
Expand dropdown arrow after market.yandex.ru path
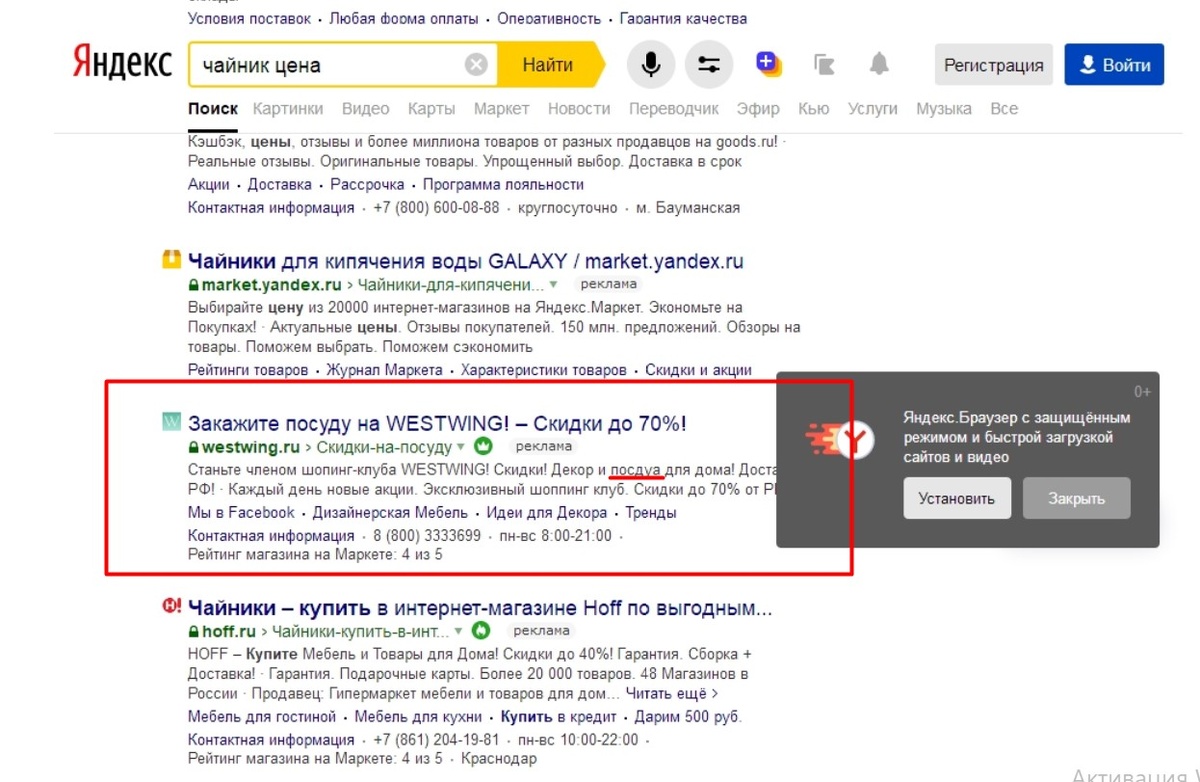click(x=554, y=285)
